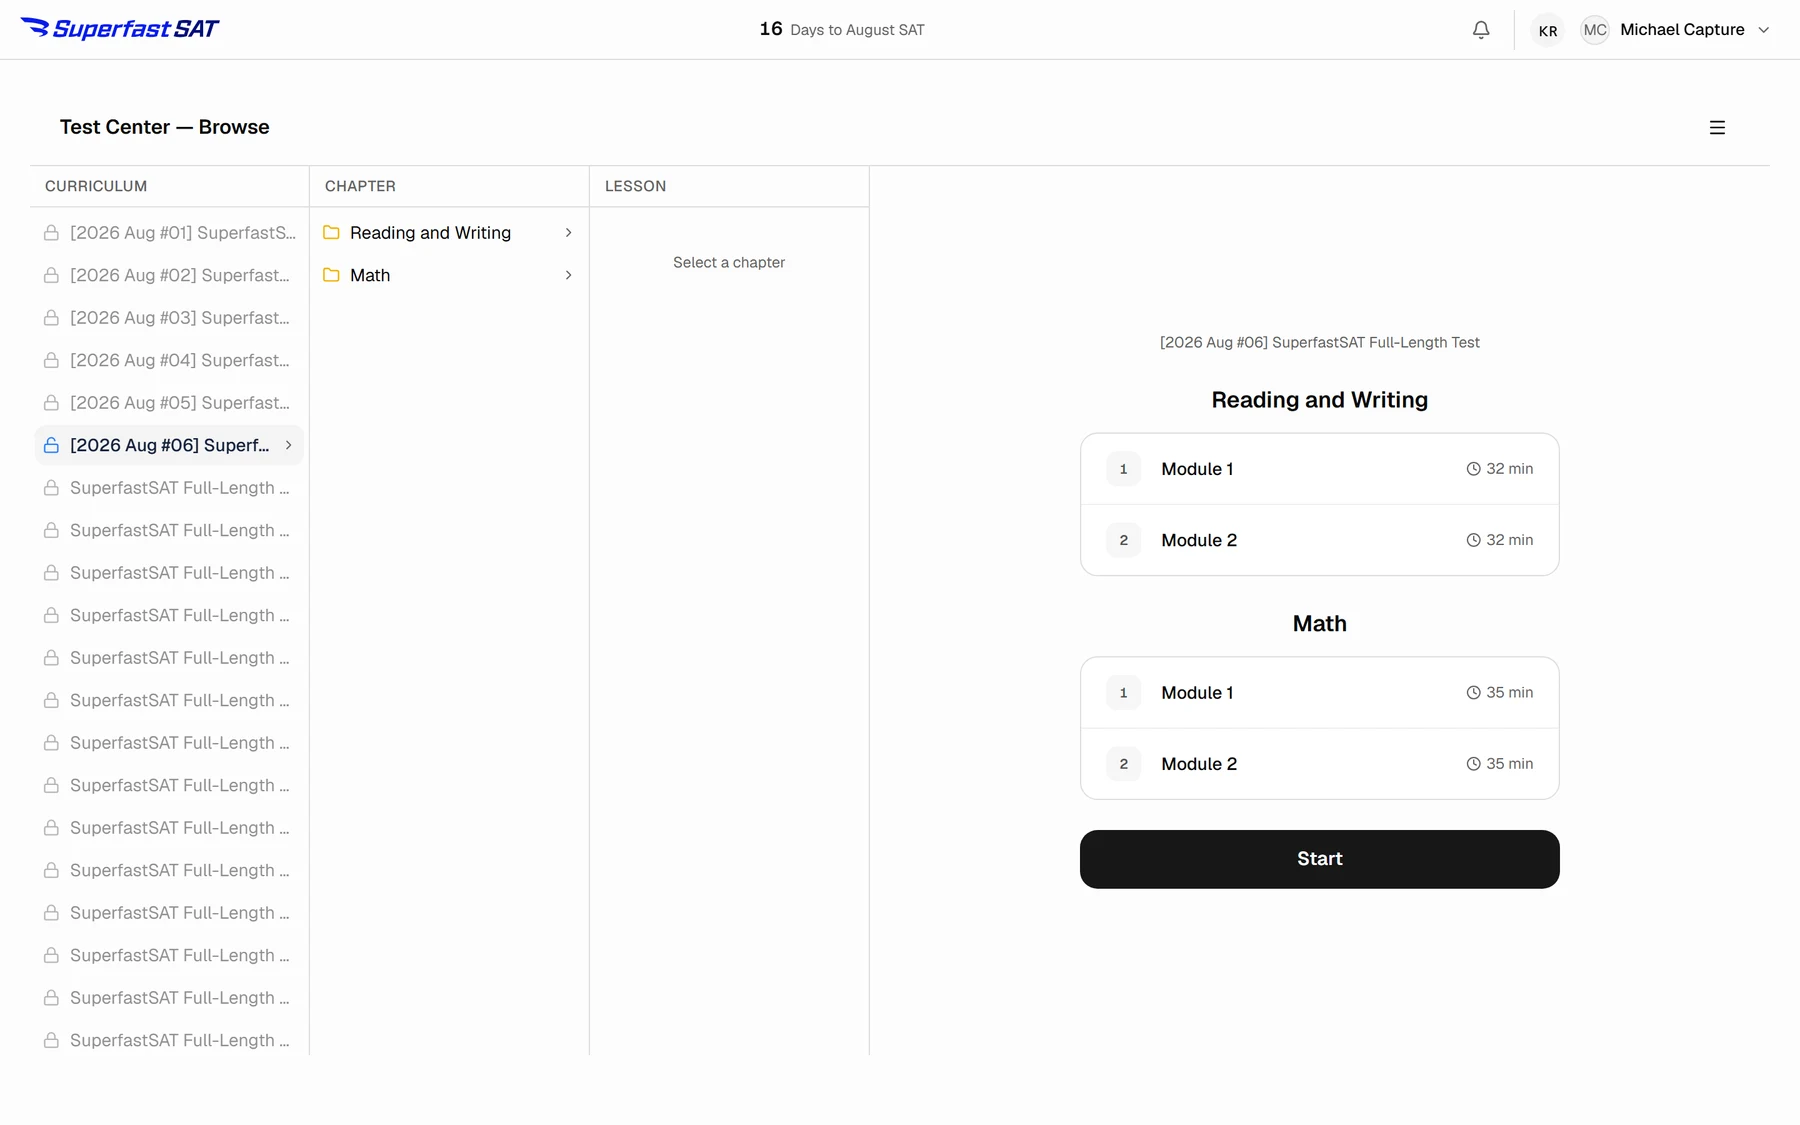This screenshot has height=1125, width=1800.
Task: Click the LESSON column header
Action: (635, 186)
